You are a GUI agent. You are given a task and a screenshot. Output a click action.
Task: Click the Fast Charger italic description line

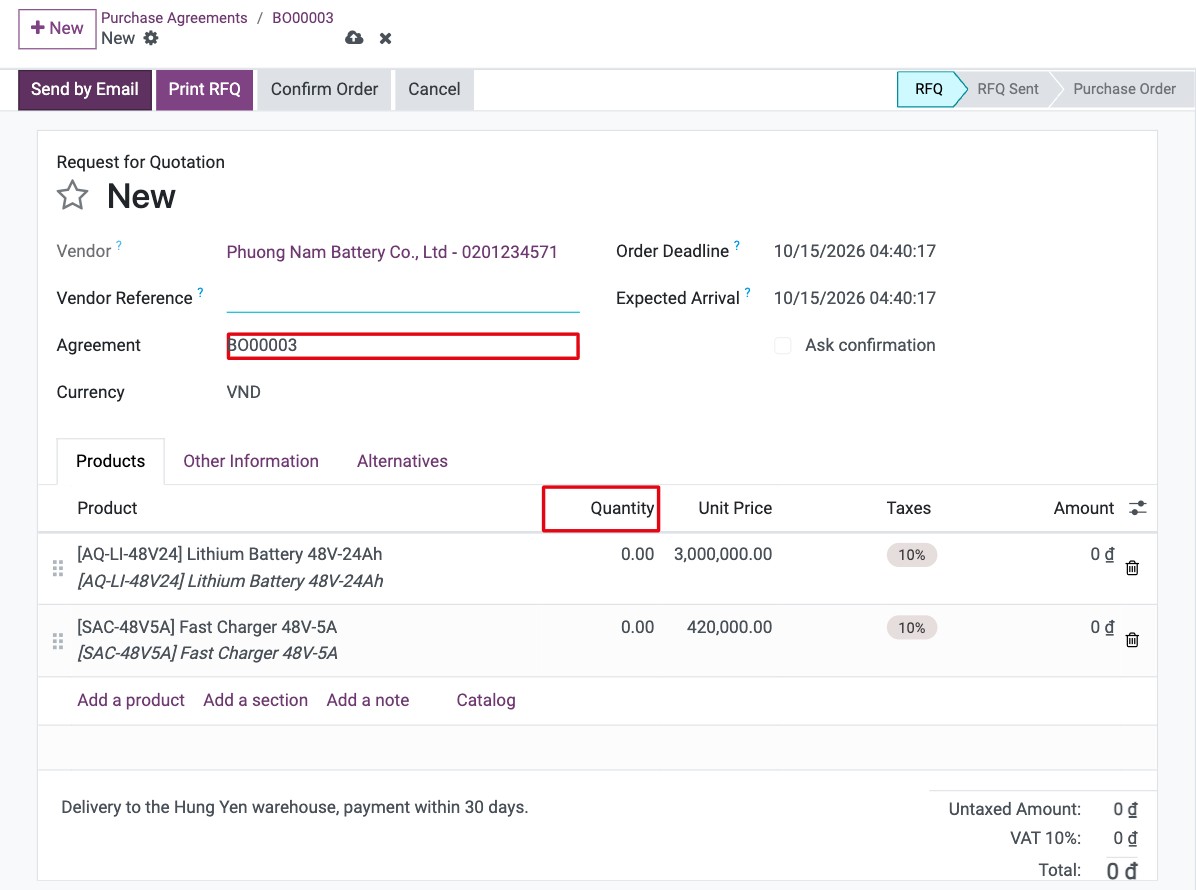coord(207,654)
